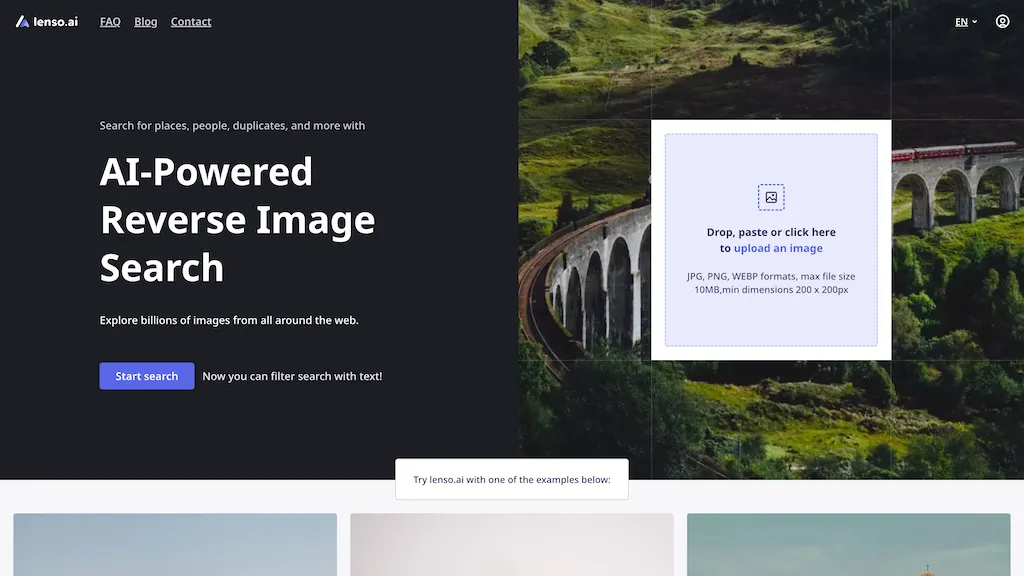Open the Contact page

191,22
